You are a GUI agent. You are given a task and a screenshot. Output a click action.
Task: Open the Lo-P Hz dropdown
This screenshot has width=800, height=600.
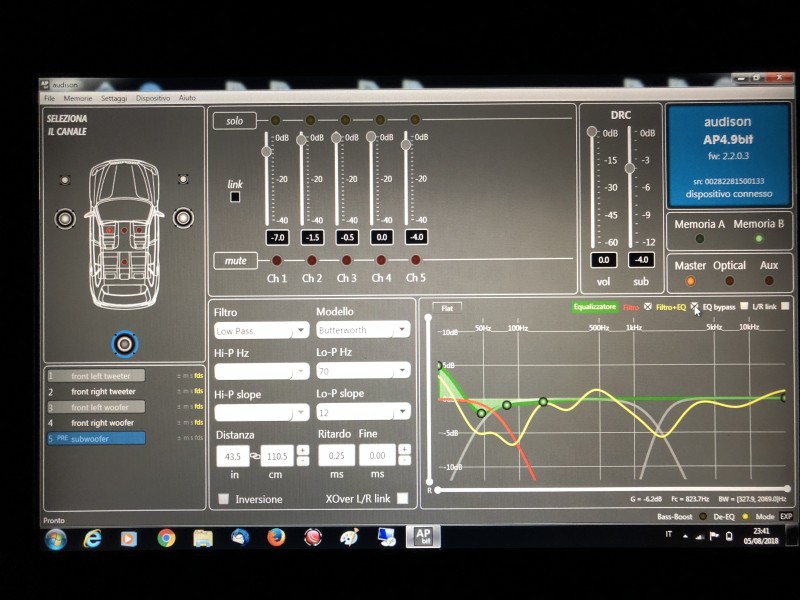[363, 370]
